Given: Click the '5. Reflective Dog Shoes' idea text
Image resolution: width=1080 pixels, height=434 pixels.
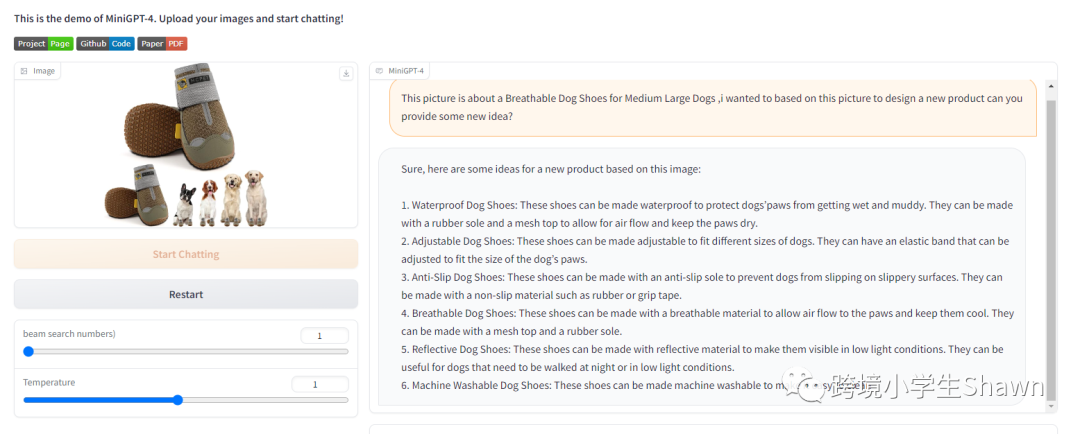Looking at the screenshot, I should pyautogui.click(x=703, y=358).
